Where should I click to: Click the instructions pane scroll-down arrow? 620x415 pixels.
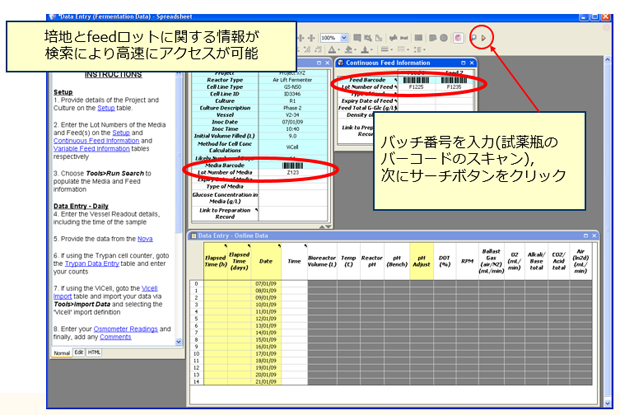tap(179, 342)
